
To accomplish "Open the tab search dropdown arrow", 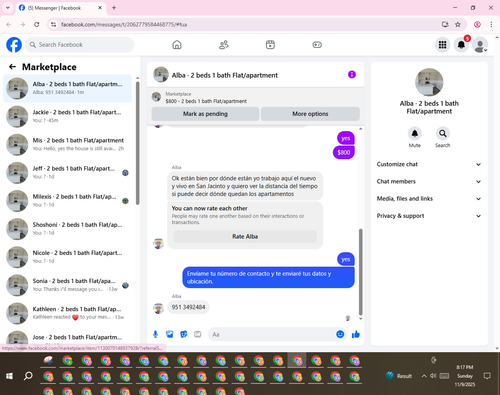I will coord(8,8).
